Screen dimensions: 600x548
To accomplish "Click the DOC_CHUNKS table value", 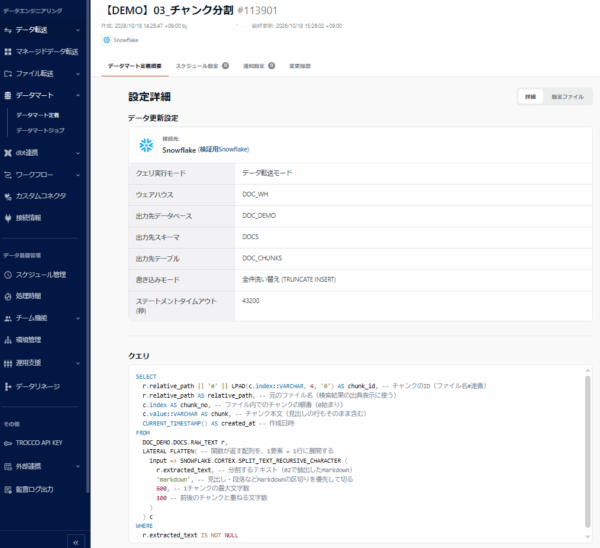I will tap(262, 258).
